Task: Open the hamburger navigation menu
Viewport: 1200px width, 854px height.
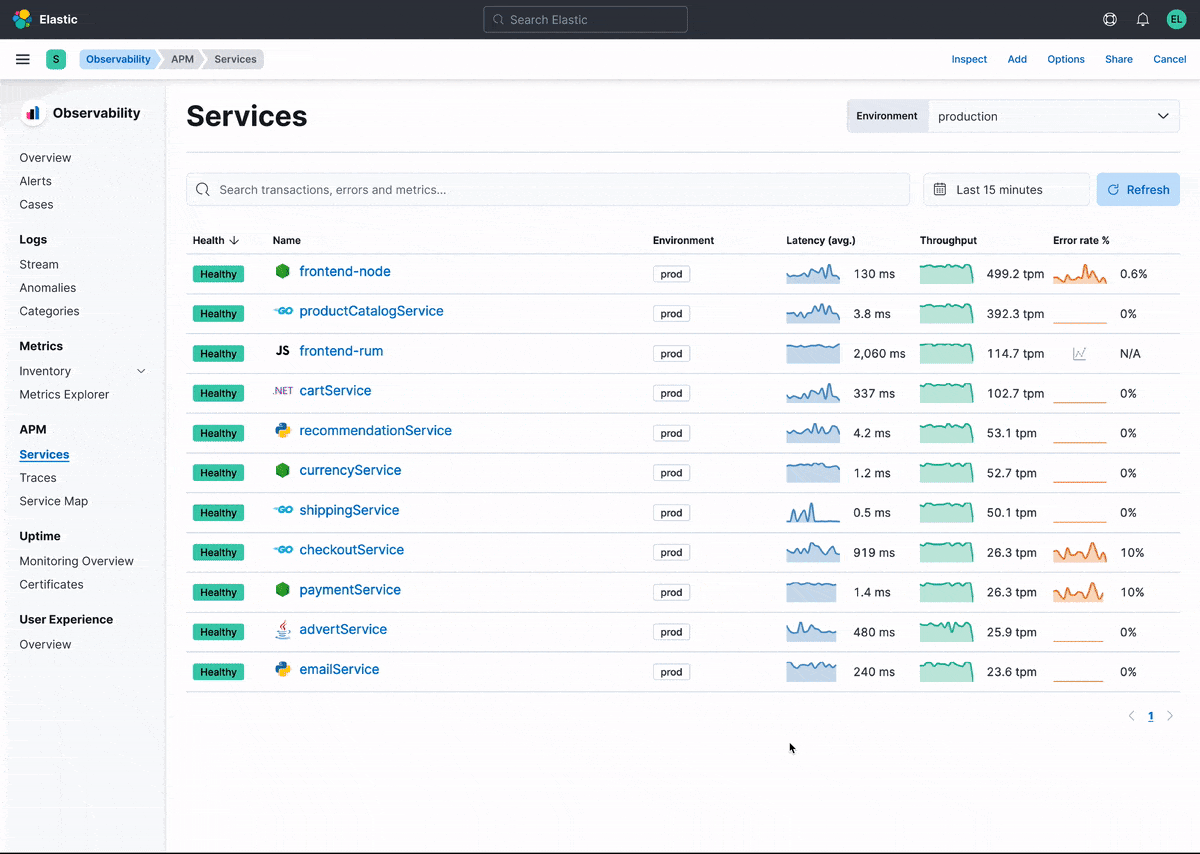Action: click(22, 59)
